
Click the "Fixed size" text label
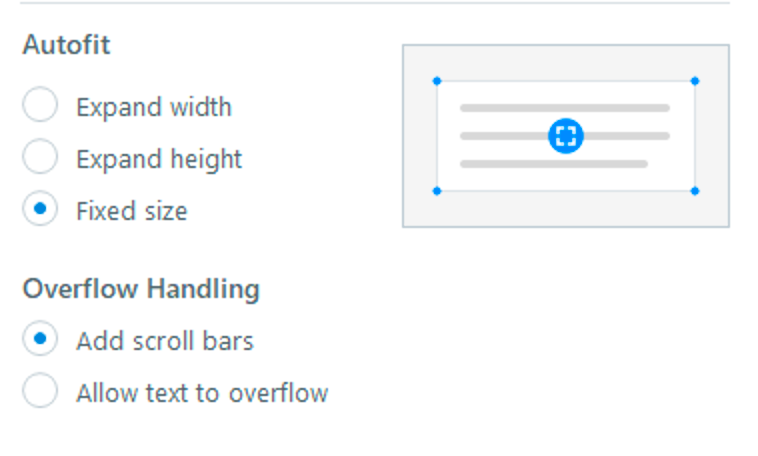tap(131, 211)
